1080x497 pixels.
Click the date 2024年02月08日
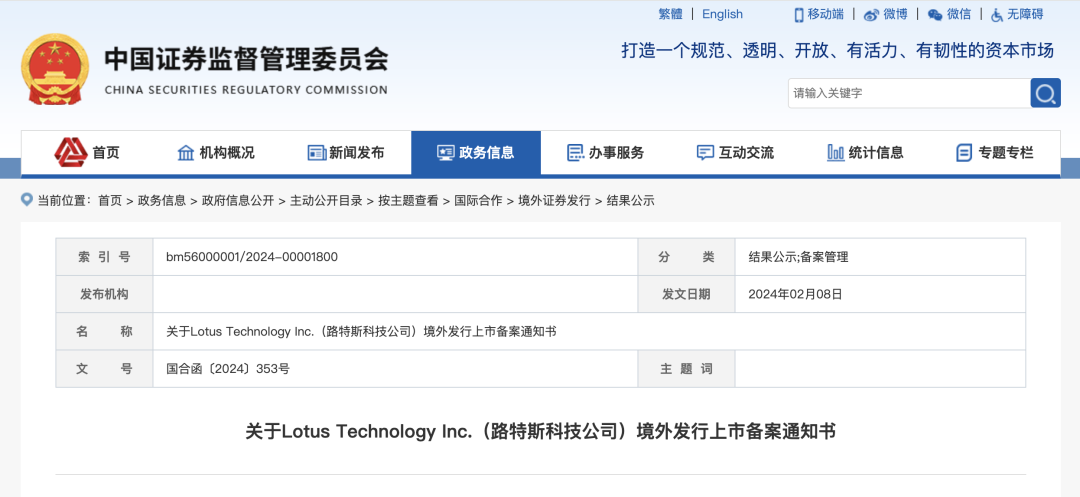click(x=796, y=295)
